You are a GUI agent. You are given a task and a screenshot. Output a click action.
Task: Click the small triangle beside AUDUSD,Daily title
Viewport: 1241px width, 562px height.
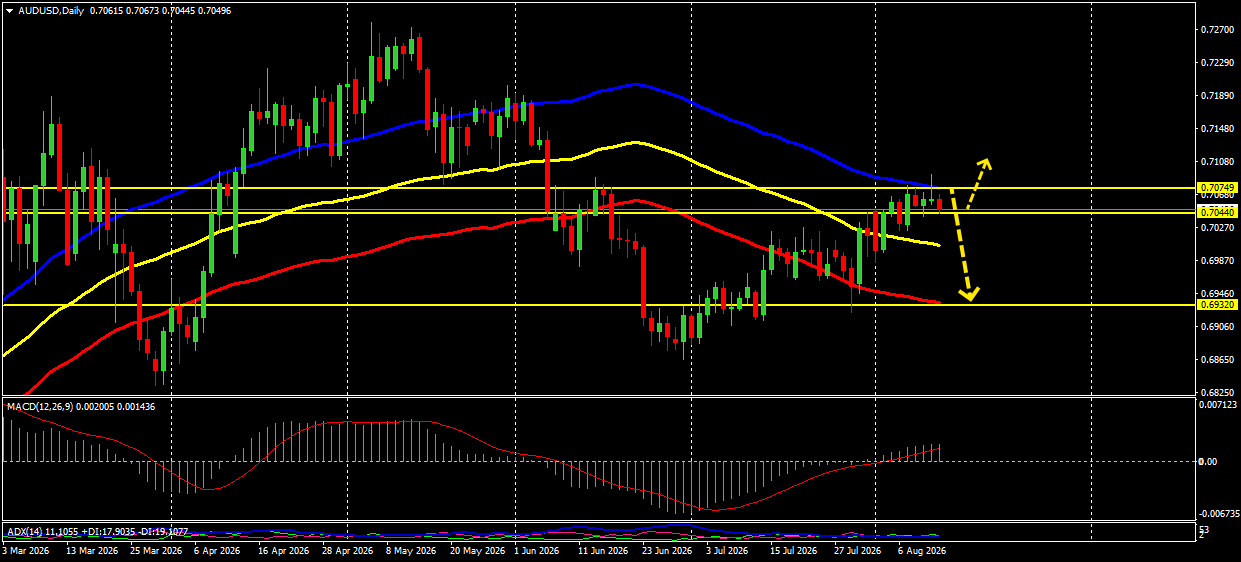click(9, 10)
